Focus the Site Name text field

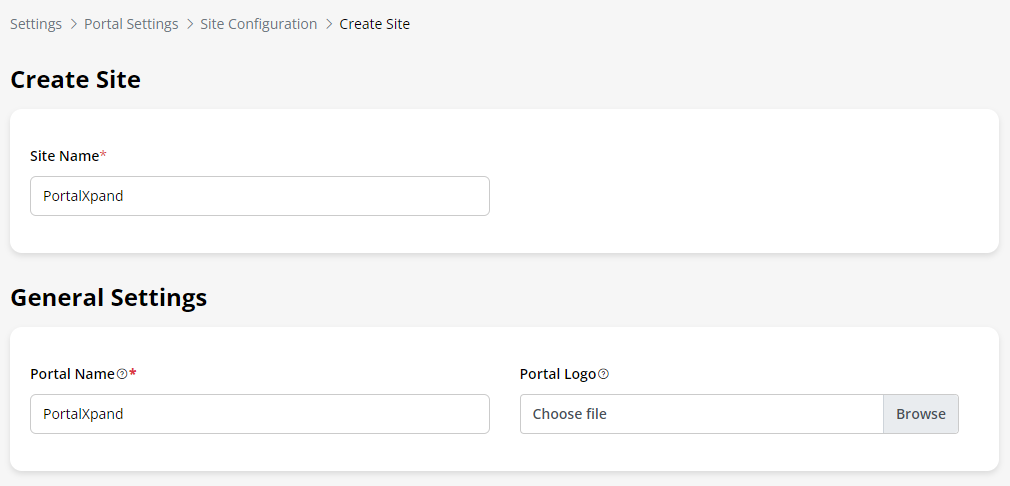260,196
